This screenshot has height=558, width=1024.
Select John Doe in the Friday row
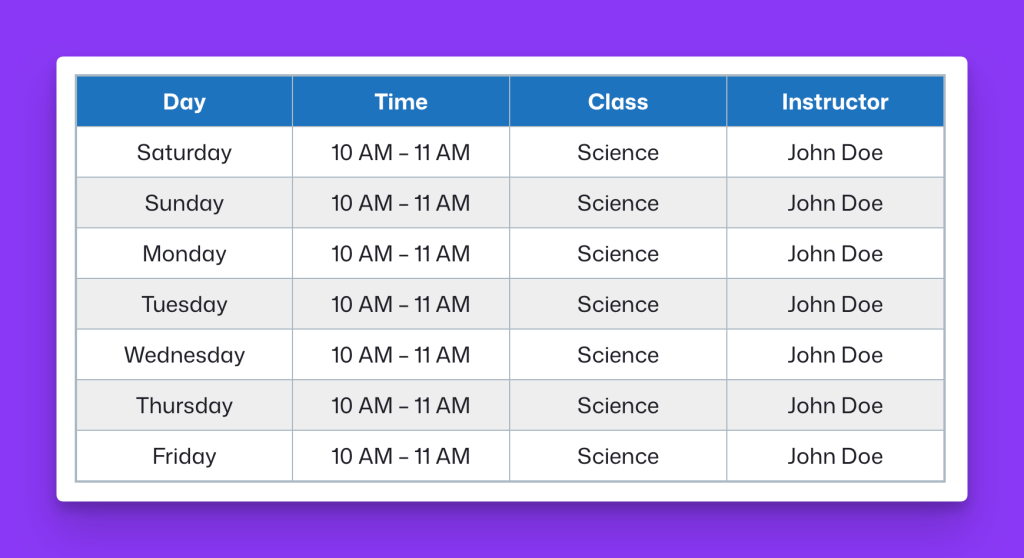click(x=835, y=455)
